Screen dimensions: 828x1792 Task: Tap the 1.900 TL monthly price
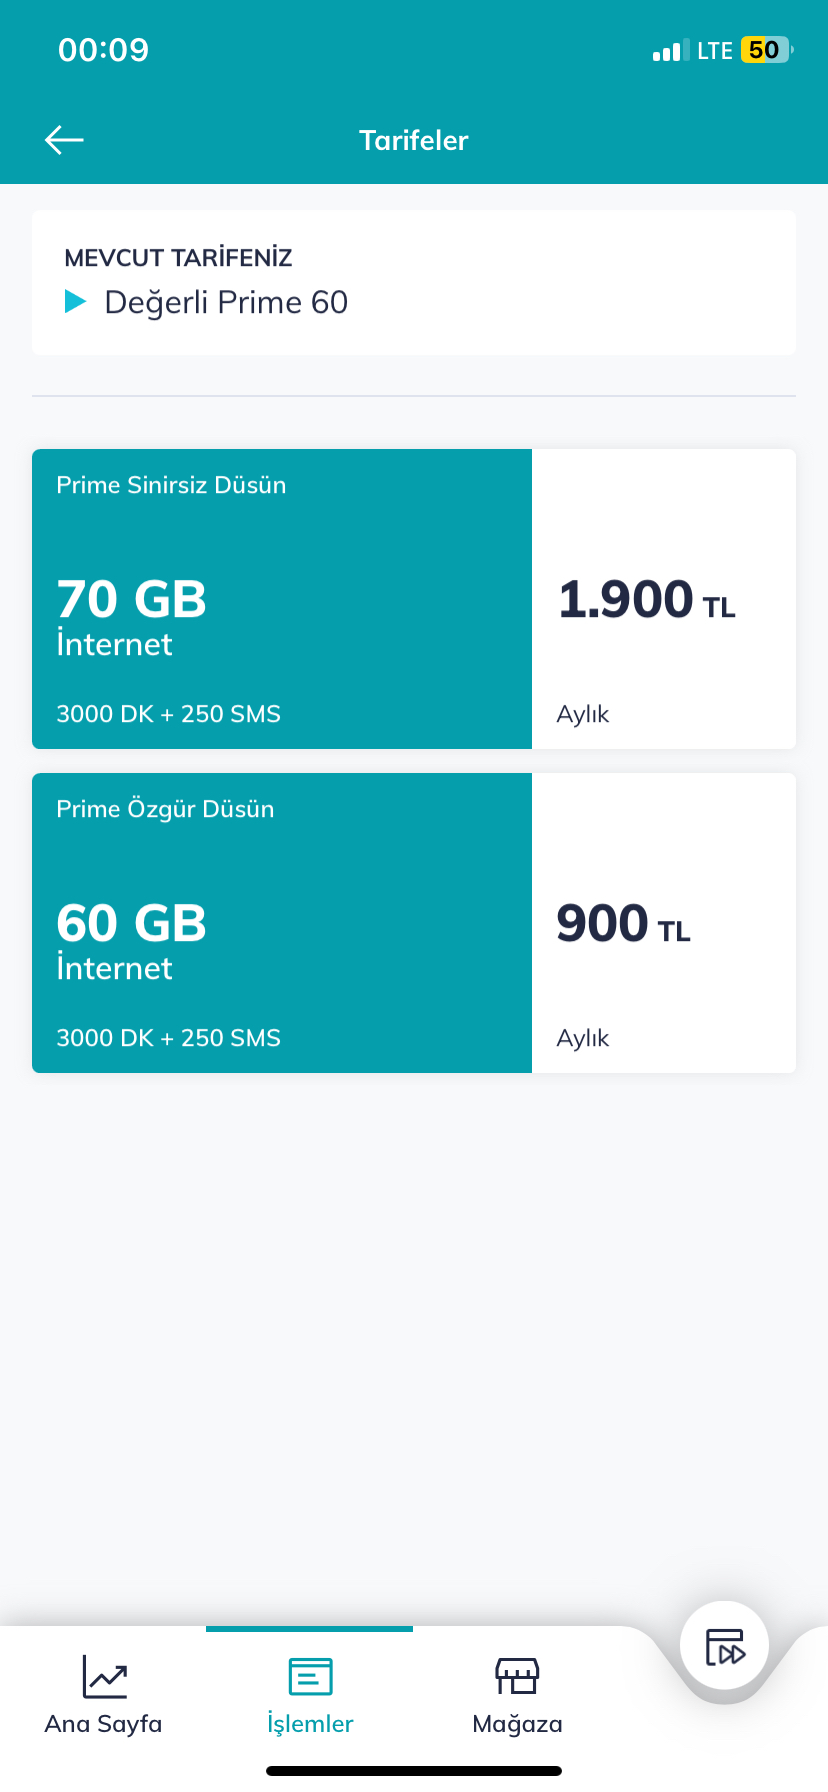pos(647,600)
